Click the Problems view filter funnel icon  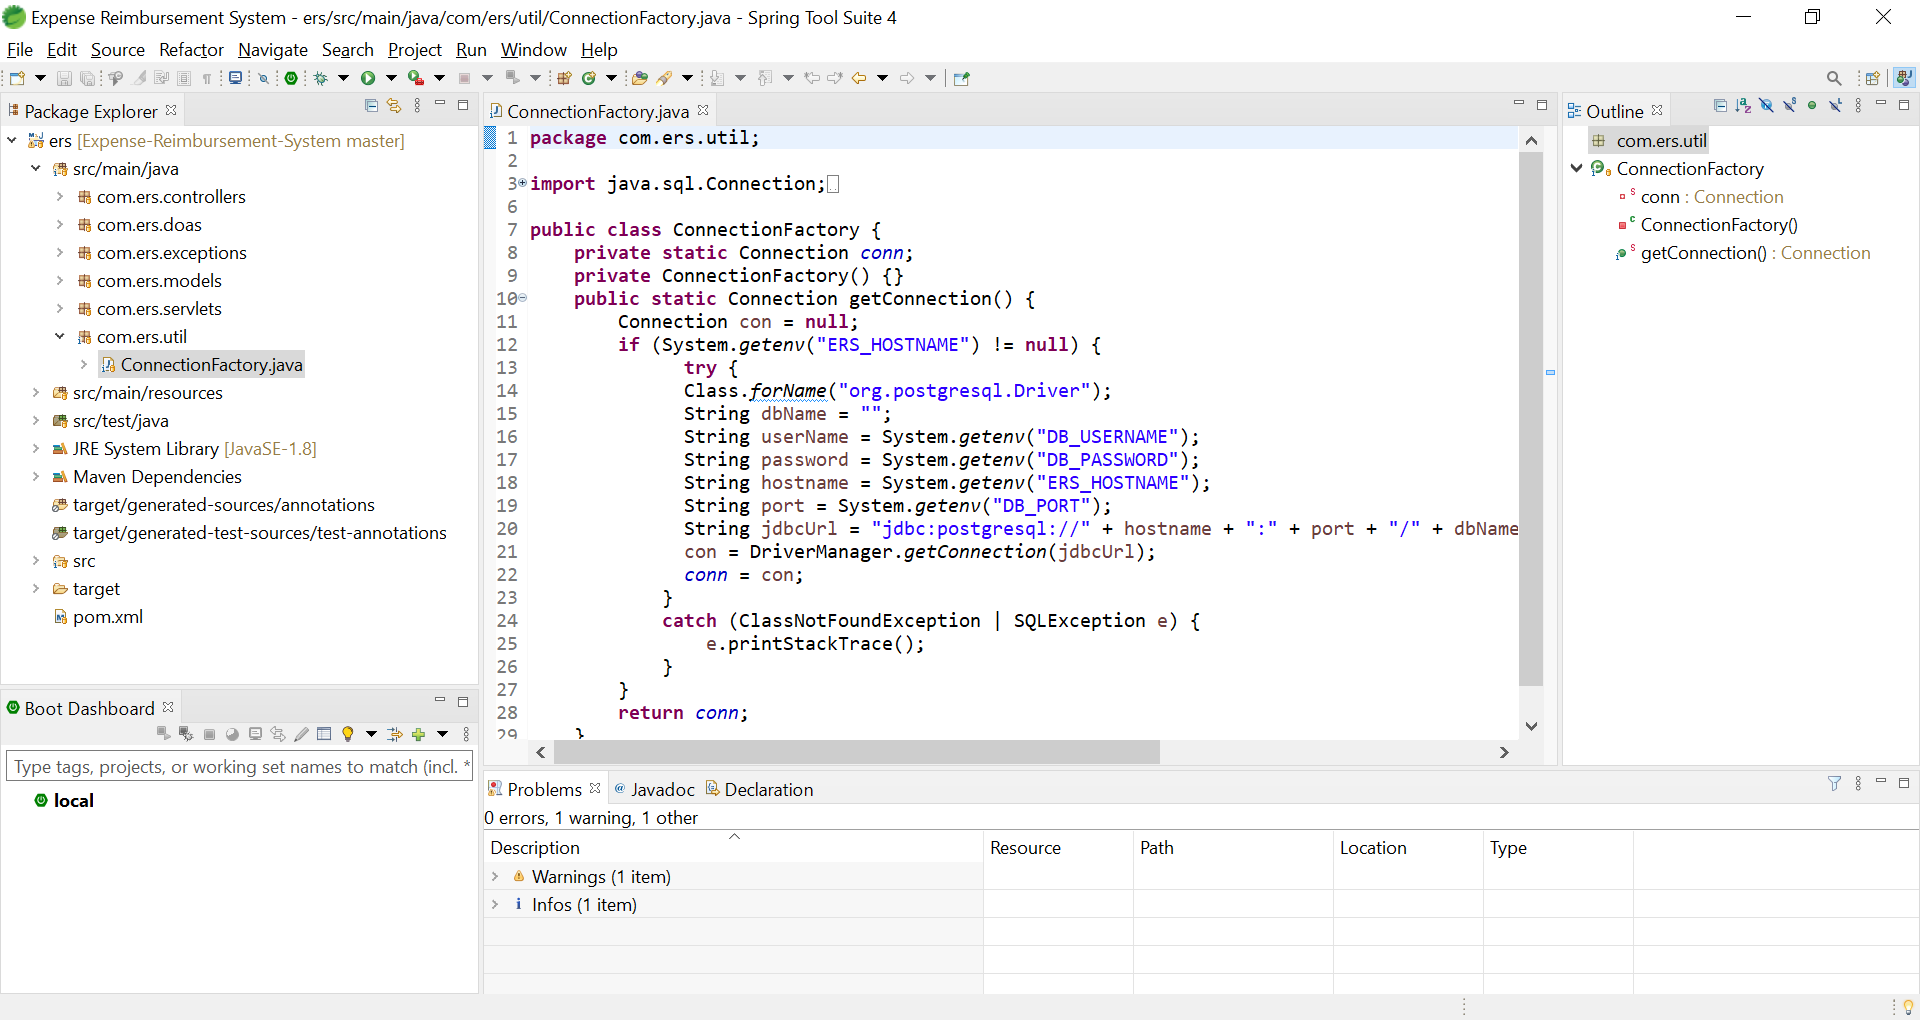[1834, 783]
